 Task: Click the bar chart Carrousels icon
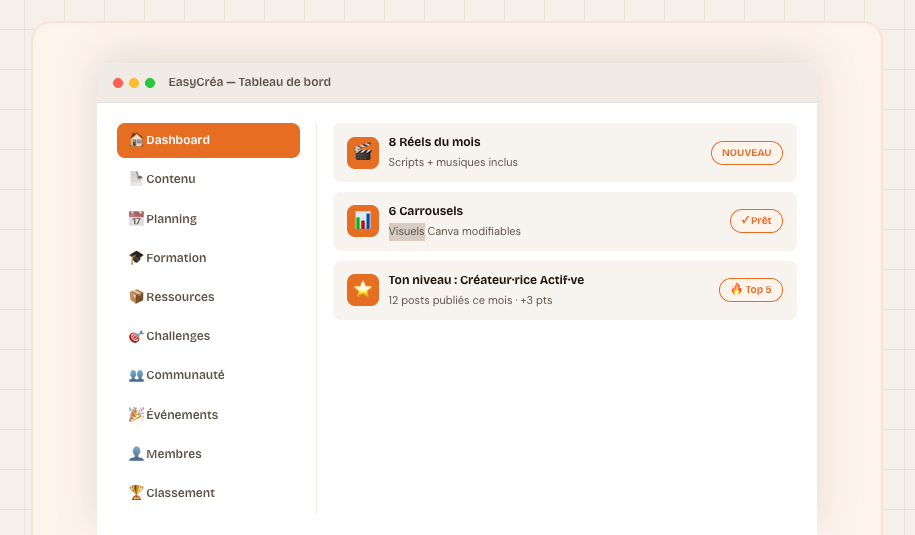pyautogui.click(x=362, y=221)
